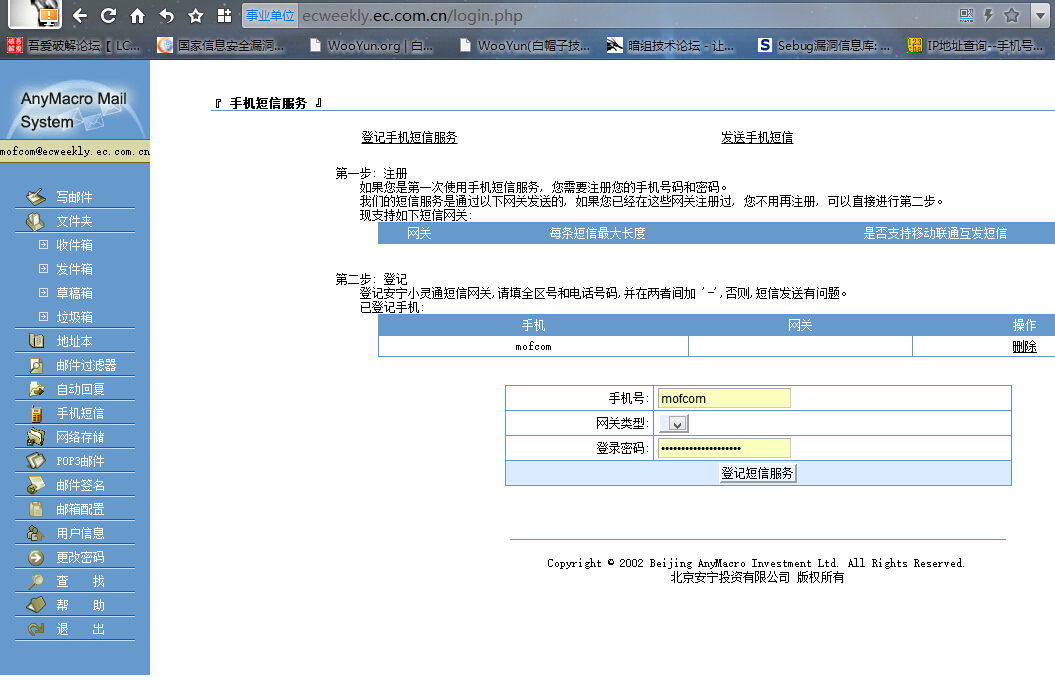
Task: Reload the page with refresh icon
Action: 108,15
